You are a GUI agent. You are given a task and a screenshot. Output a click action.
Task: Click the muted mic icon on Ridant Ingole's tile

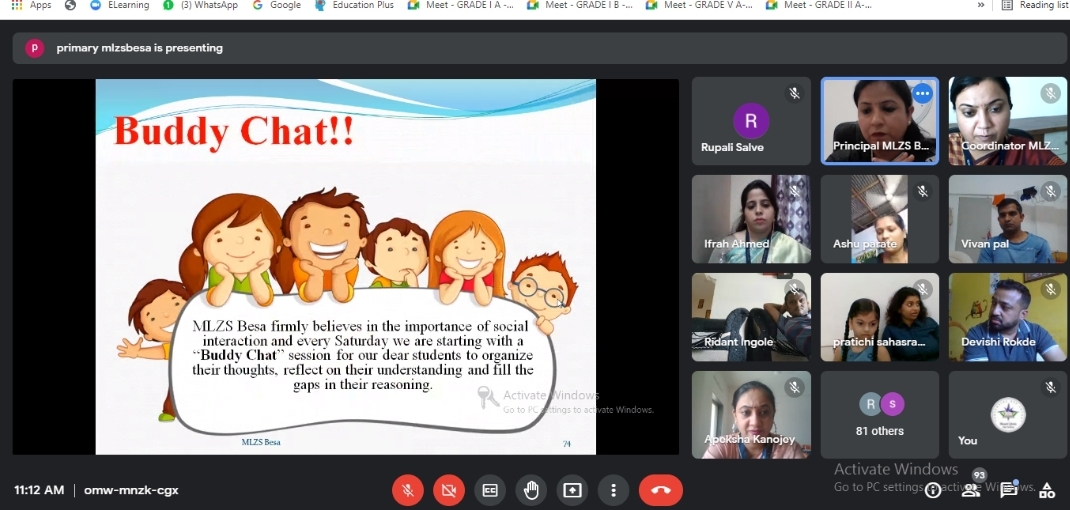point(794,289)
